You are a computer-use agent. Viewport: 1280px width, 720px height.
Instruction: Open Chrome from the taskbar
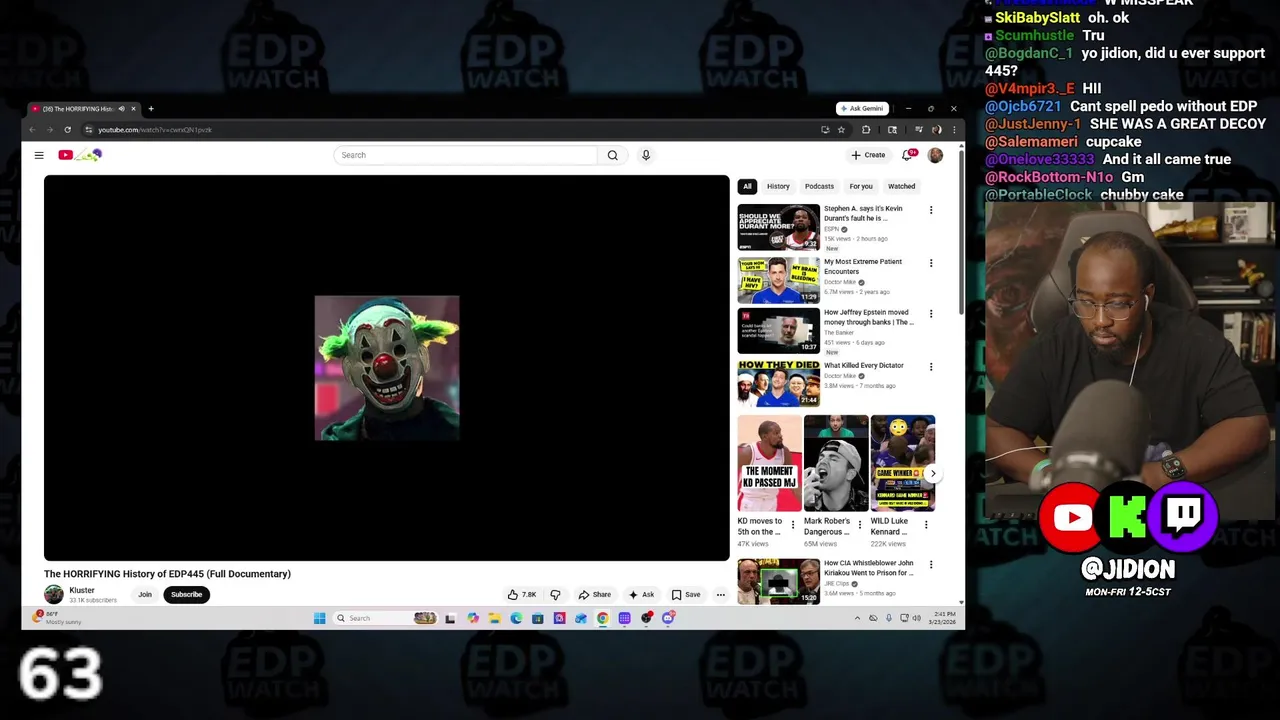pyautogui.click(x=603, y=618)
